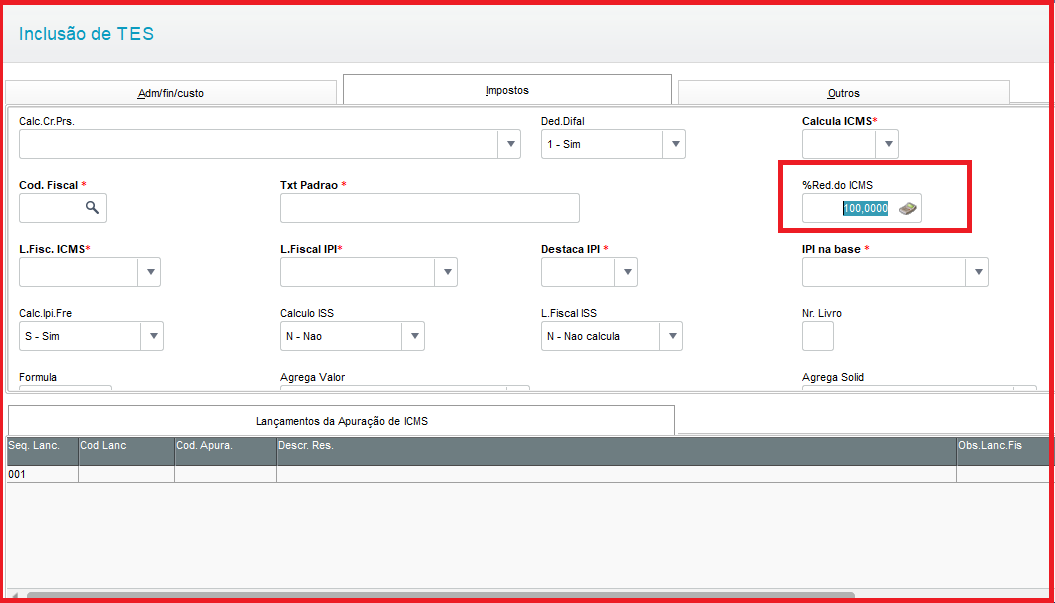This screenshot has height=603, width=1055.
Task: Click the Nr. Livro input box
Action: point(817,336)
